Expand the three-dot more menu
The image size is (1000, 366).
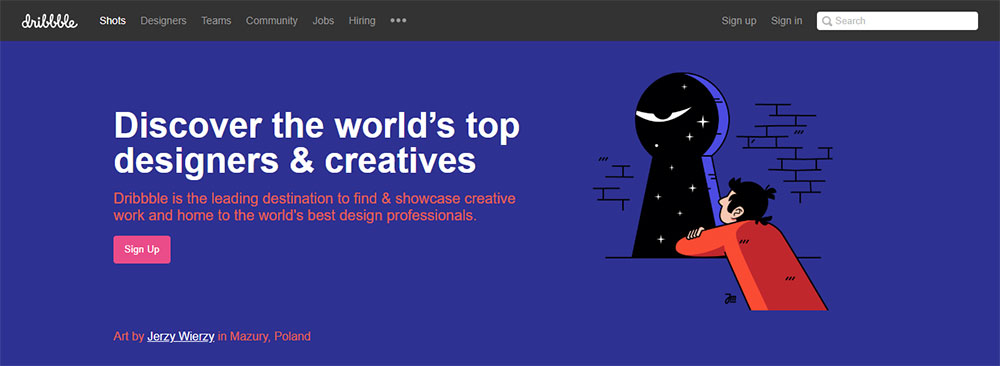[399, 20]
